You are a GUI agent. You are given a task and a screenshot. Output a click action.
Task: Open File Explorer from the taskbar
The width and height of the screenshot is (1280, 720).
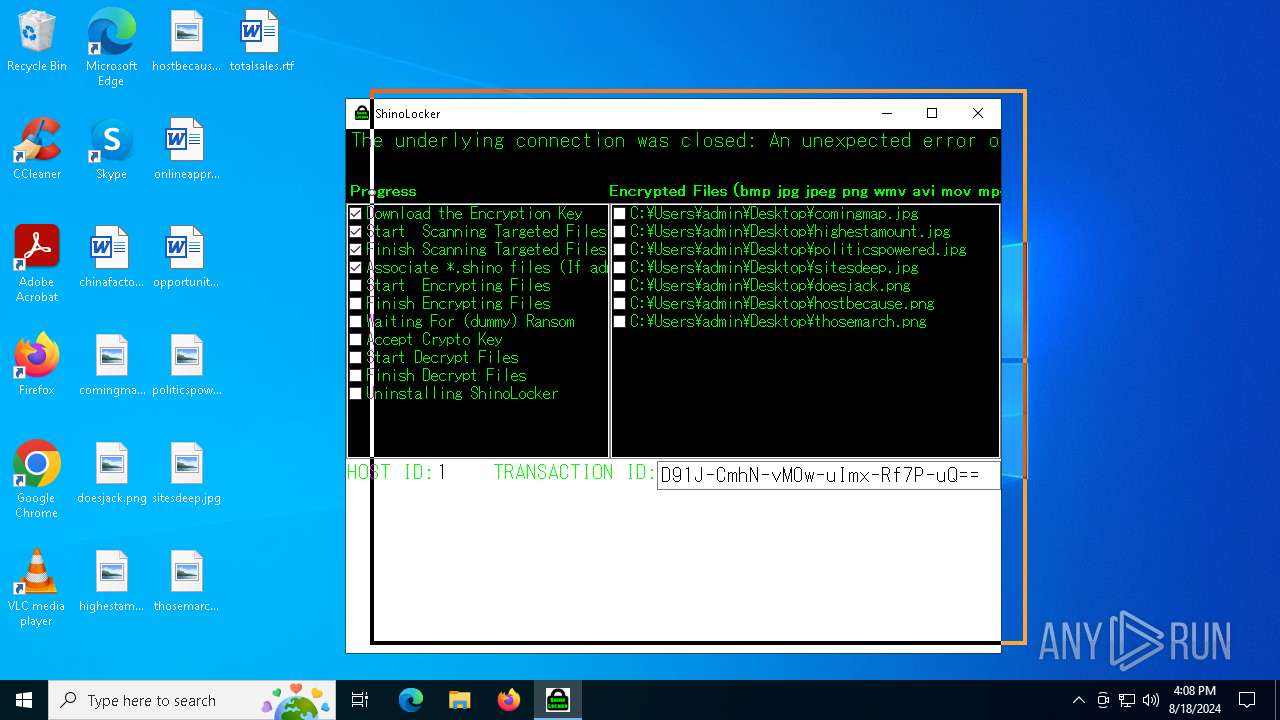point(459,700)
